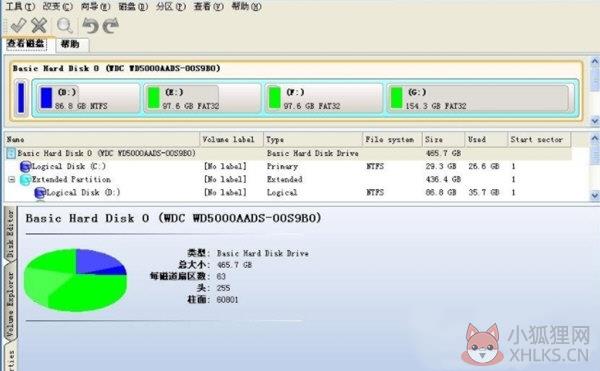Select the Logical Disk (C:) row icon
Screen dimensions: 600x371
[x=25, y=166]
